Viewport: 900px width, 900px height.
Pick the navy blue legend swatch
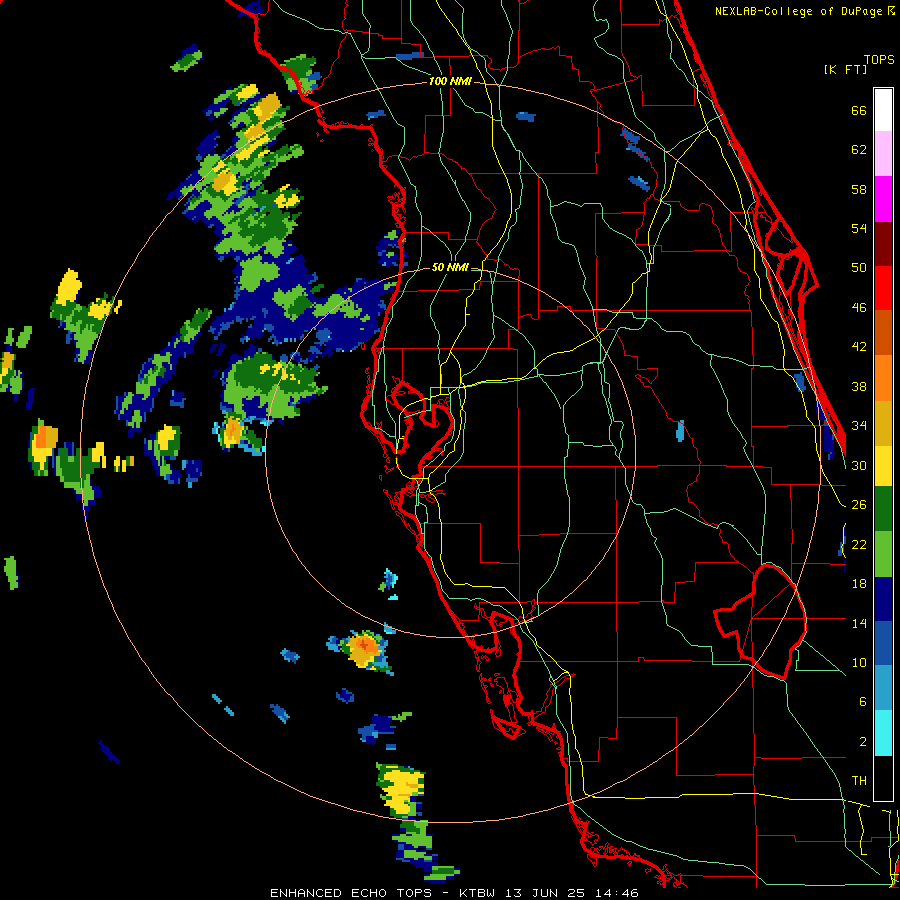[x=883, y=599]
